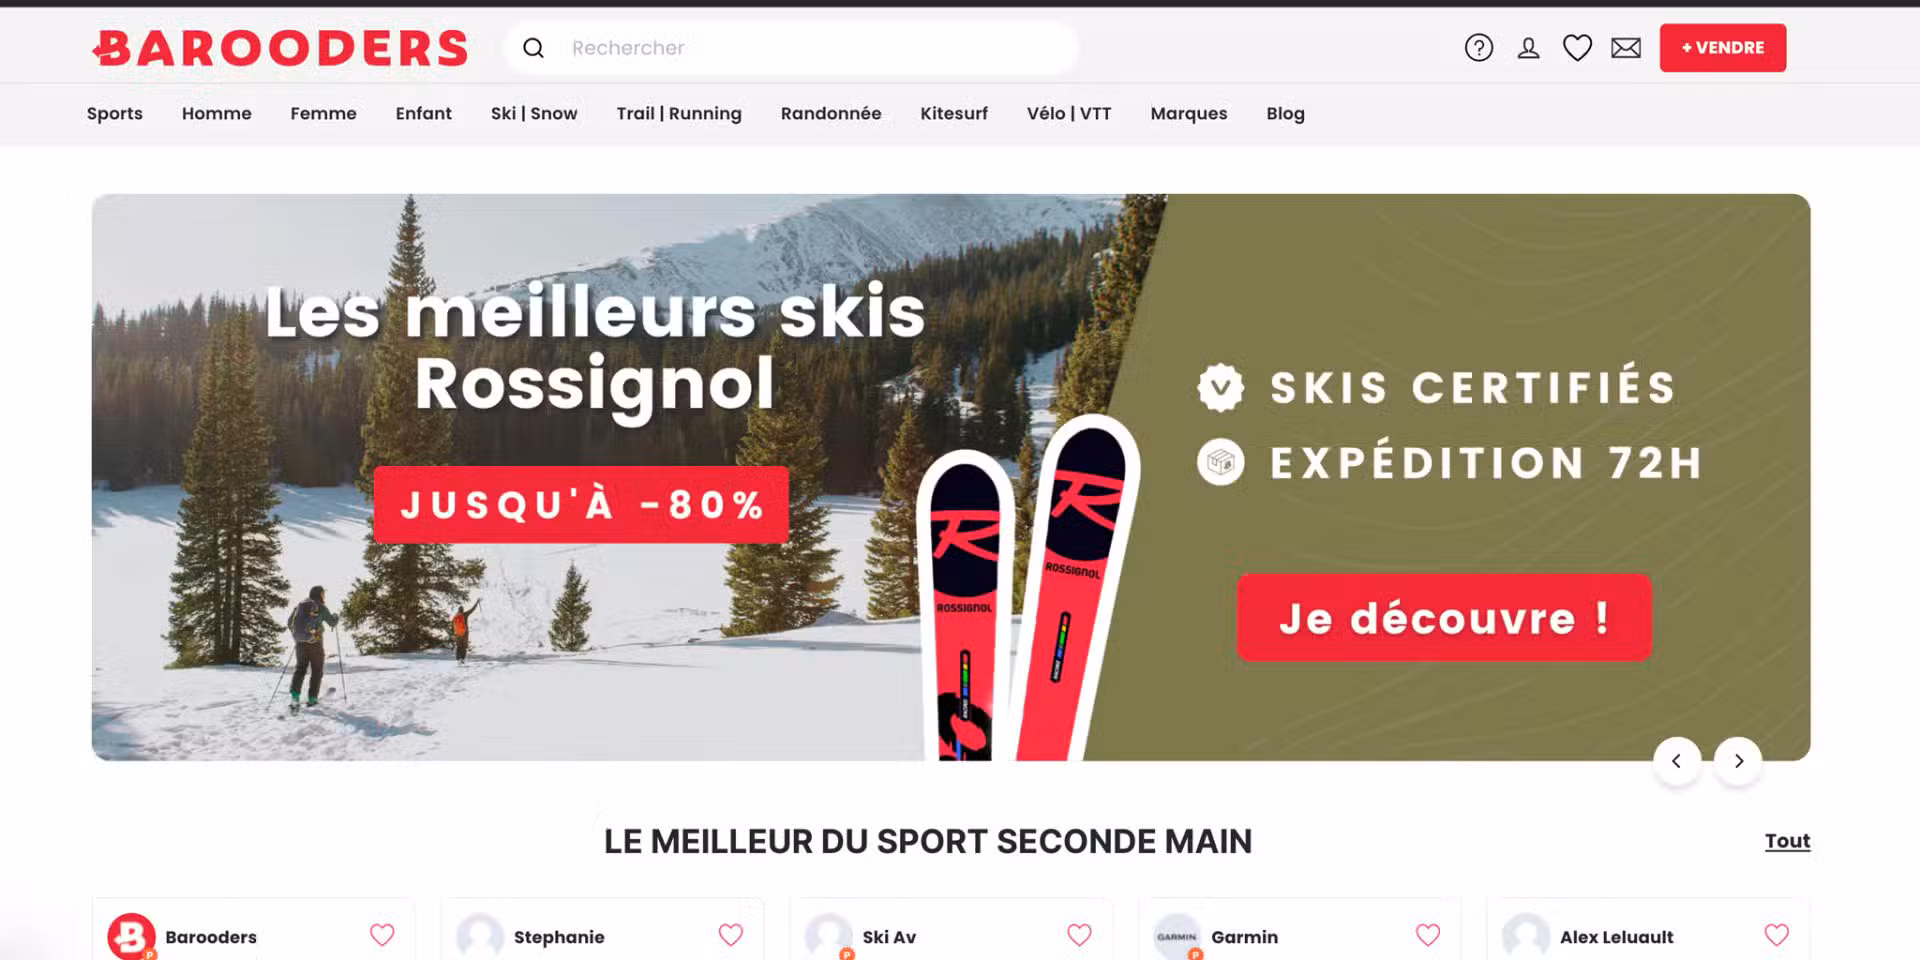Viewport: 1920px width, 960px height.
Task: Click the search magnifier icon
Action: [x=533, y=48]
